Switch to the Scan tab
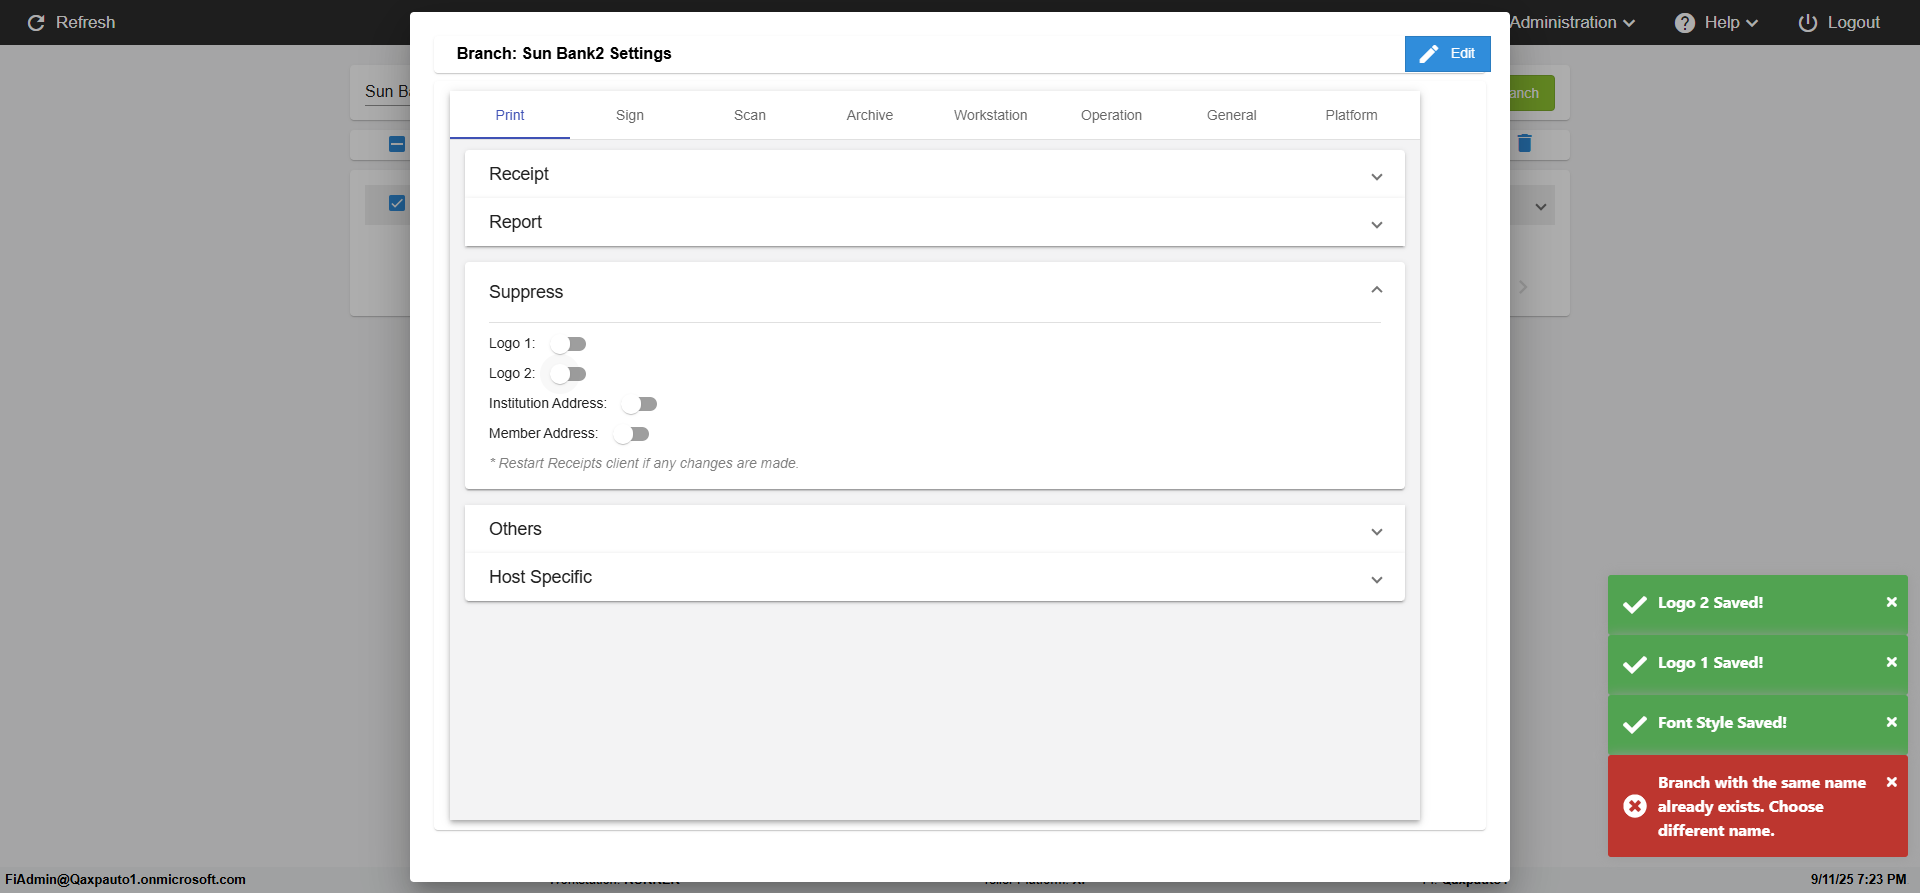The width and height of the screenshot is (1920, 893). pyautogui.click(x=750, y=115)
